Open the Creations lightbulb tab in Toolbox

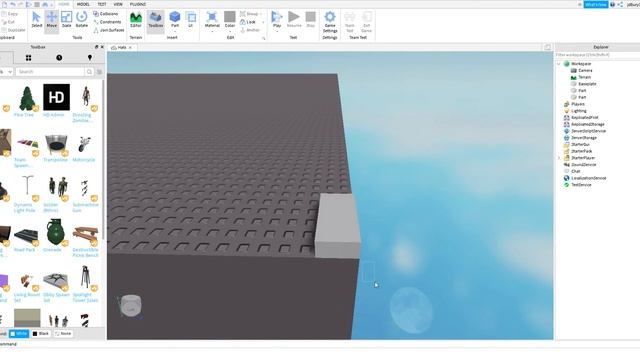tap(90, 58)
